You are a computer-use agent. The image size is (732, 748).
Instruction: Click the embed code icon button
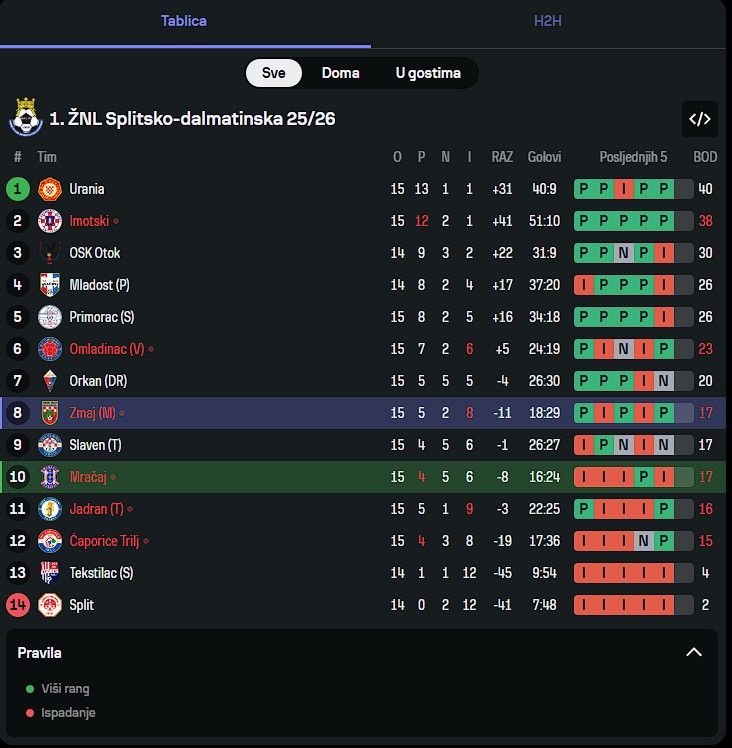pos(699,119)
